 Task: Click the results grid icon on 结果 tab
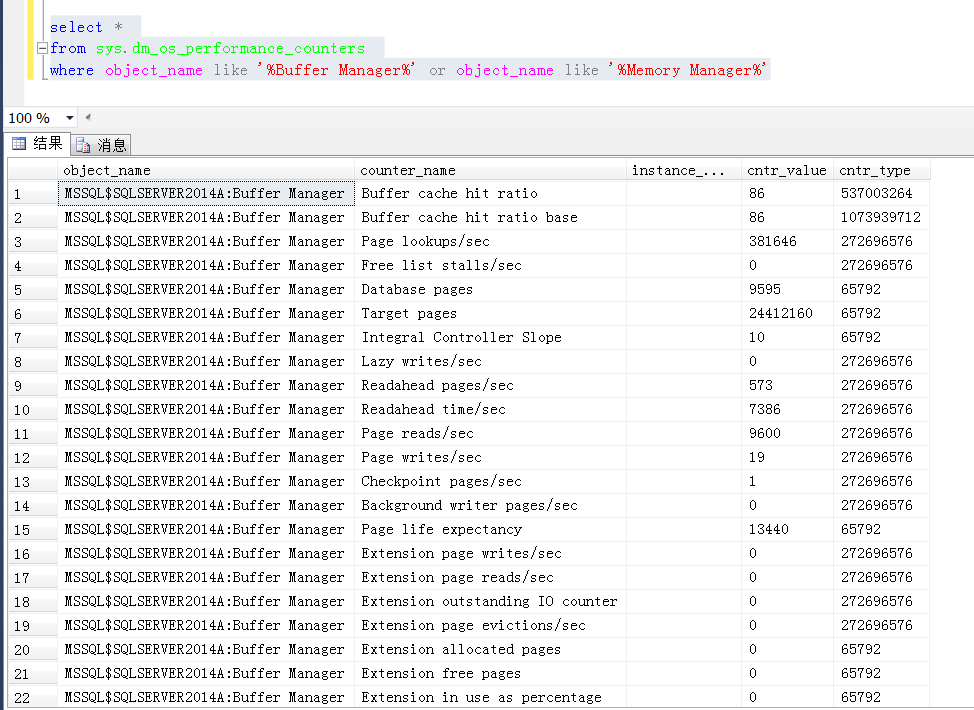pyautogui.click(x=19, y=144)
